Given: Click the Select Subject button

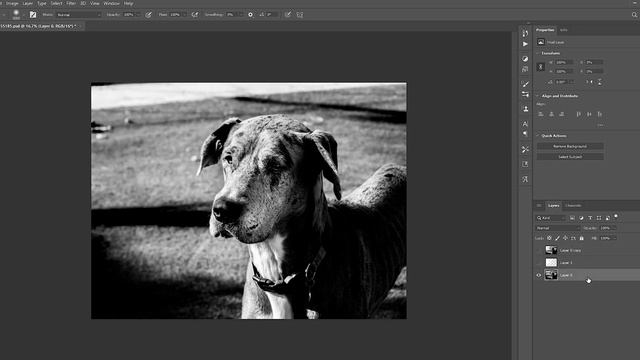Looking at the screenshot, I should coord(570,157).
